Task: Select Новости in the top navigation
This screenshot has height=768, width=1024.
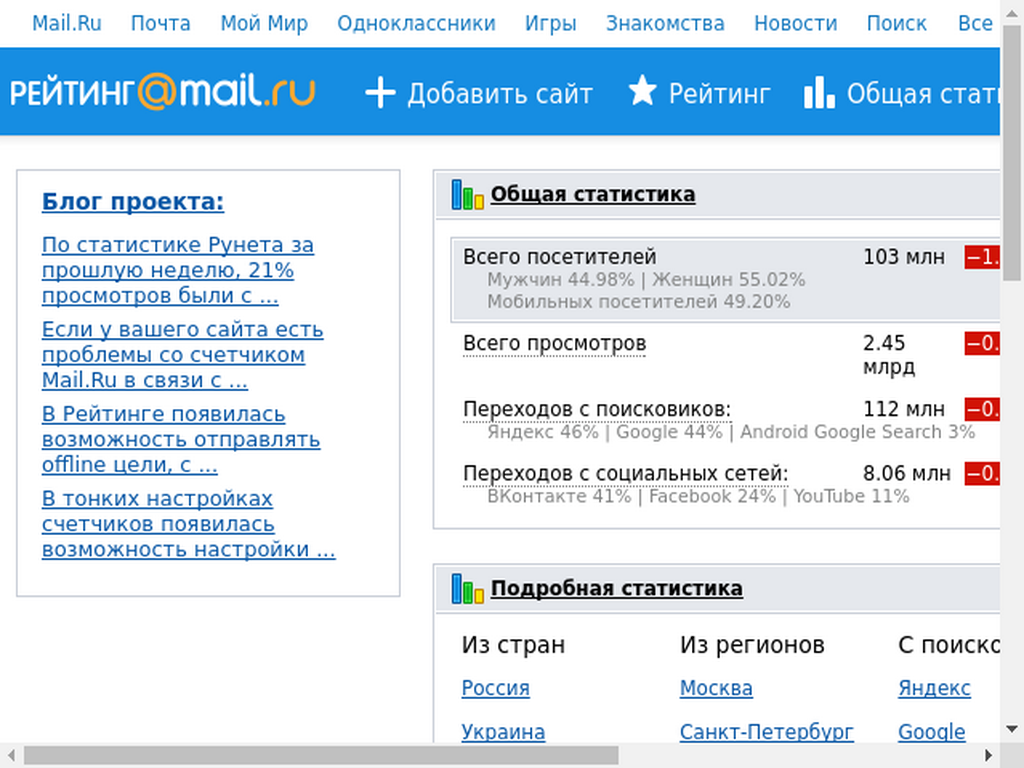Action: point(795,24)
